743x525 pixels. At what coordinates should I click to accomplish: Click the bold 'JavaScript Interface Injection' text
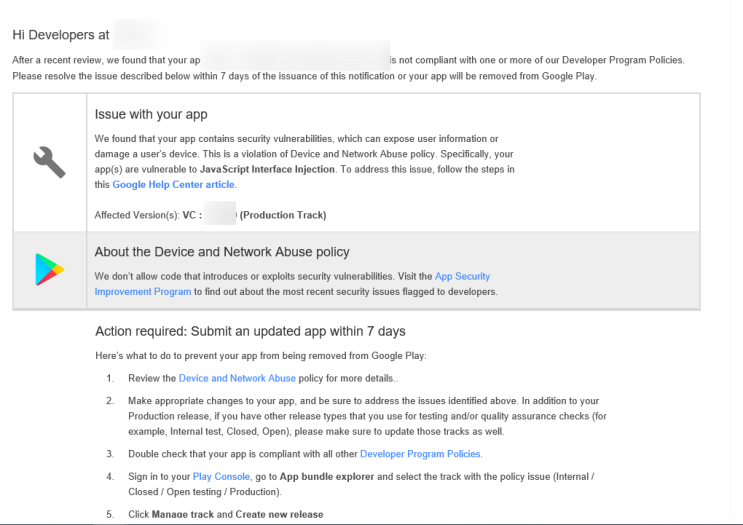267,169
